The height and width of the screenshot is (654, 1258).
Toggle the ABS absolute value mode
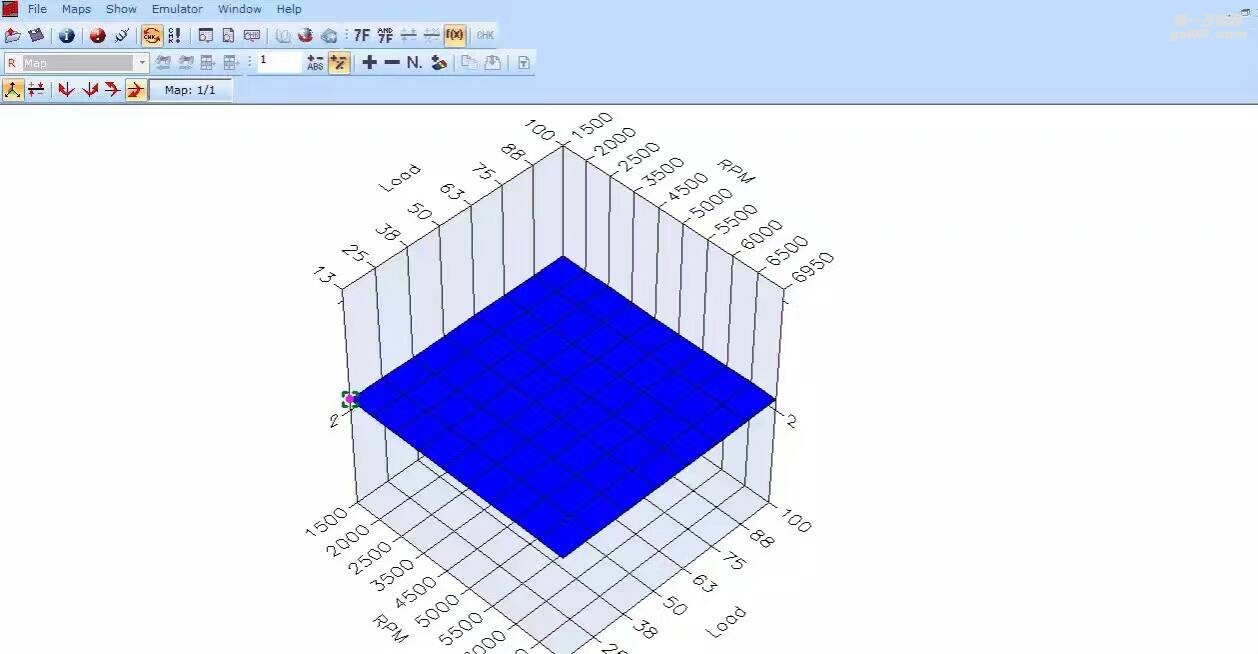point(315,63)
